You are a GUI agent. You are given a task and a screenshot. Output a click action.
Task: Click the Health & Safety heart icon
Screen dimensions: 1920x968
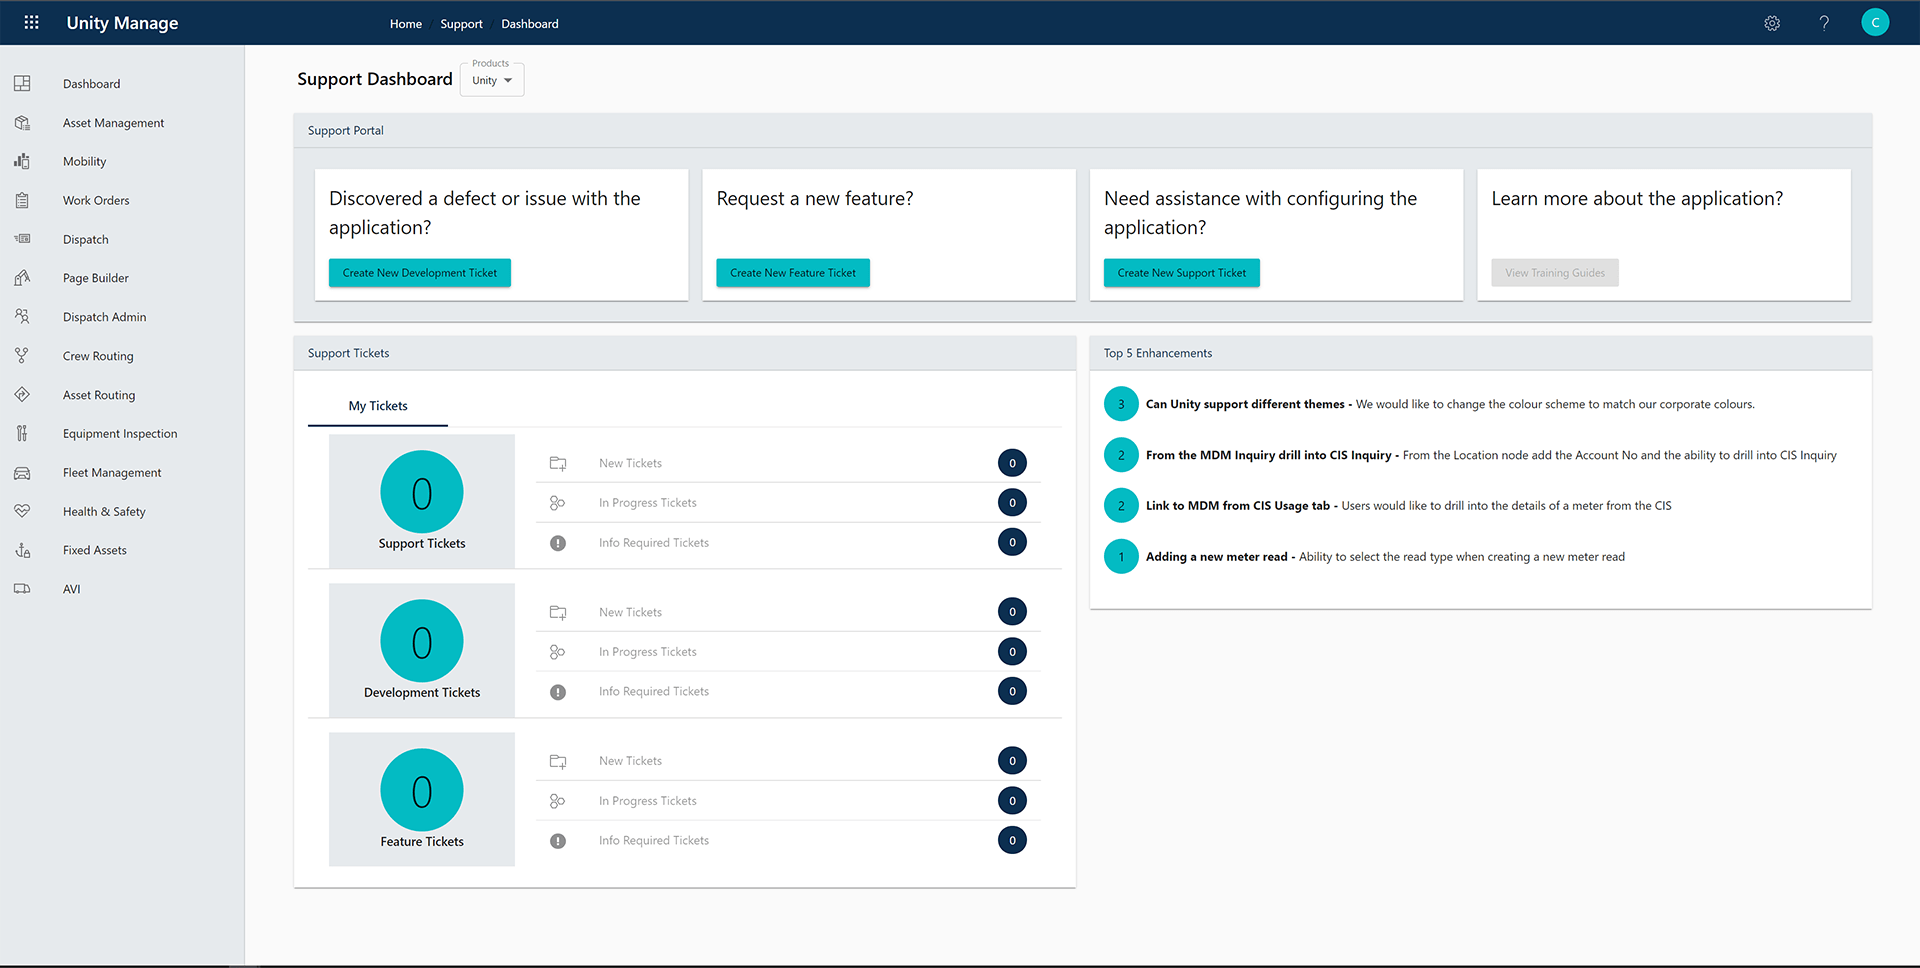(22, 511)
